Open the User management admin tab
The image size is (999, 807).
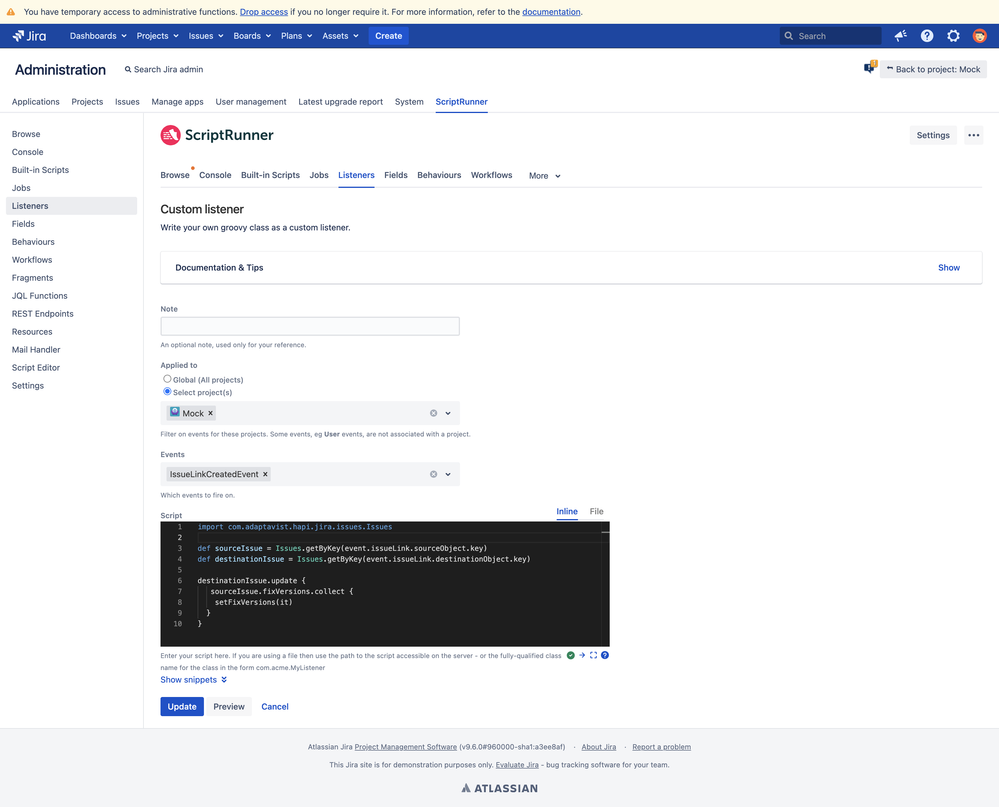[251, 102]
